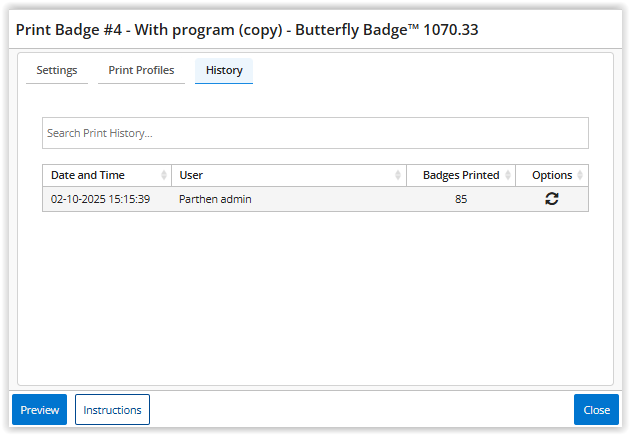The image size is (630, 435).
Task: Sort by the Date and Time header label
Action: coord(88,176)
